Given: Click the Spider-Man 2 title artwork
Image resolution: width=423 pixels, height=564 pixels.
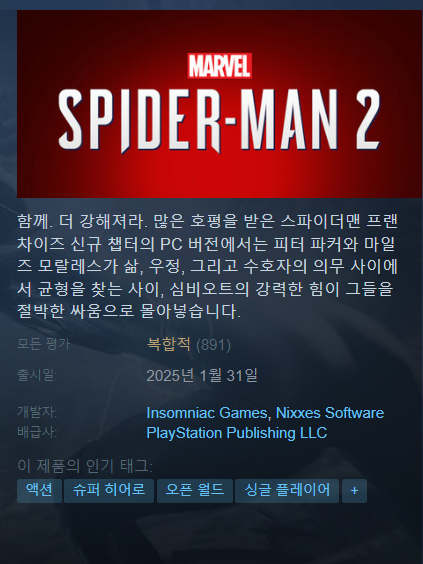Looking at the screenshot, I should click(219, 120).
